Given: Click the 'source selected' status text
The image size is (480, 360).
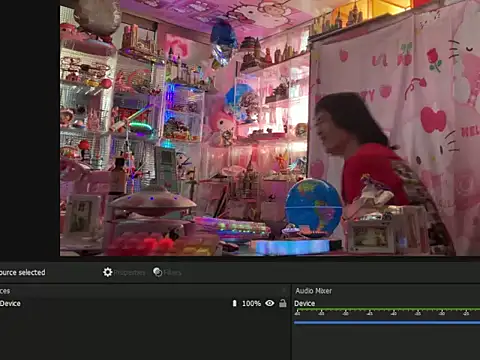Looking at the screenshot, I should tap(22, 272).
